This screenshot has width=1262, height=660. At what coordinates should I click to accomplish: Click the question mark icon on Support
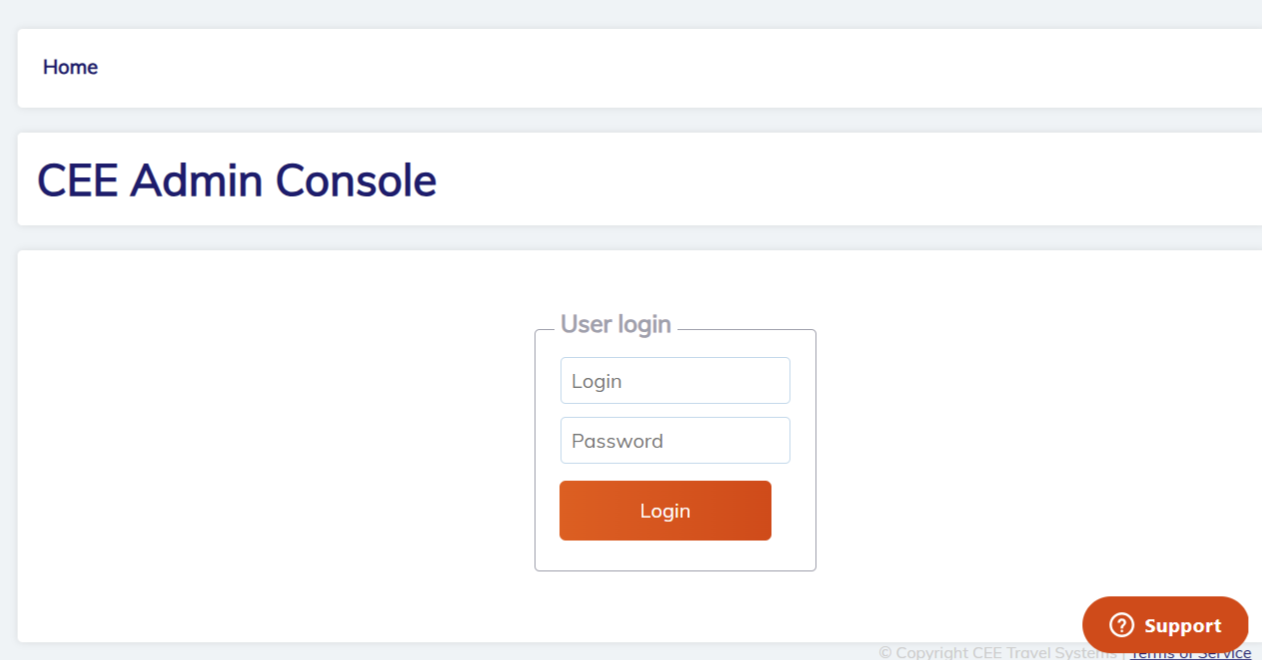tap(1122, 626)
